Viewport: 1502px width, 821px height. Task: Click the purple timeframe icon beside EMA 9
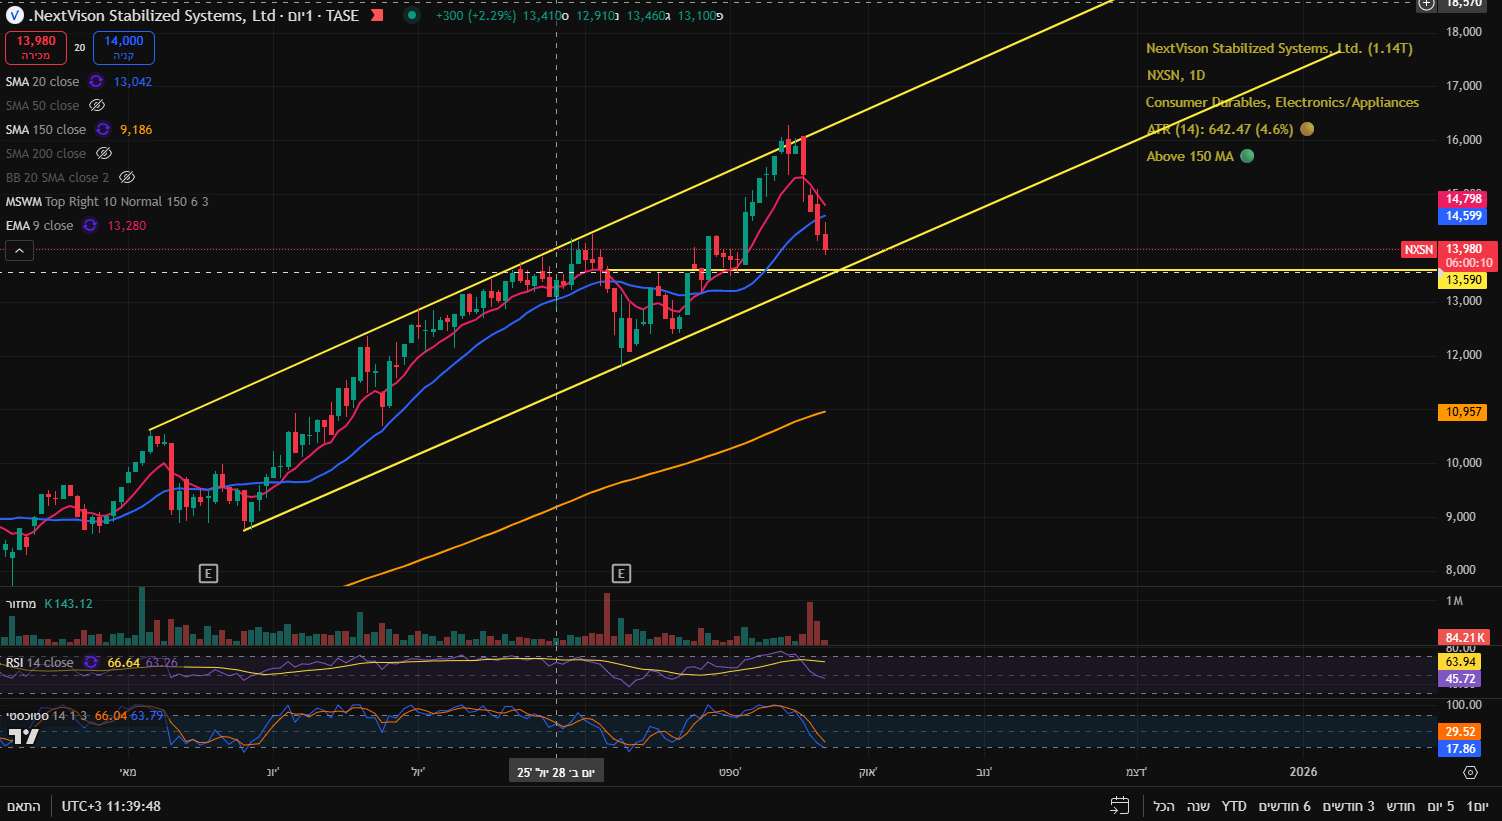89,225
